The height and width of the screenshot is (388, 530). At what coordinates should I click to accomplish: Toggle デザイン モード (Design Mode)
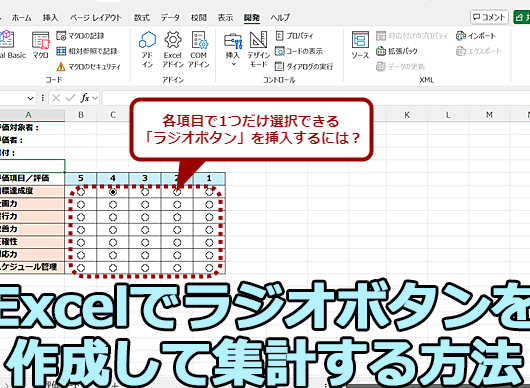pos(259,50)
